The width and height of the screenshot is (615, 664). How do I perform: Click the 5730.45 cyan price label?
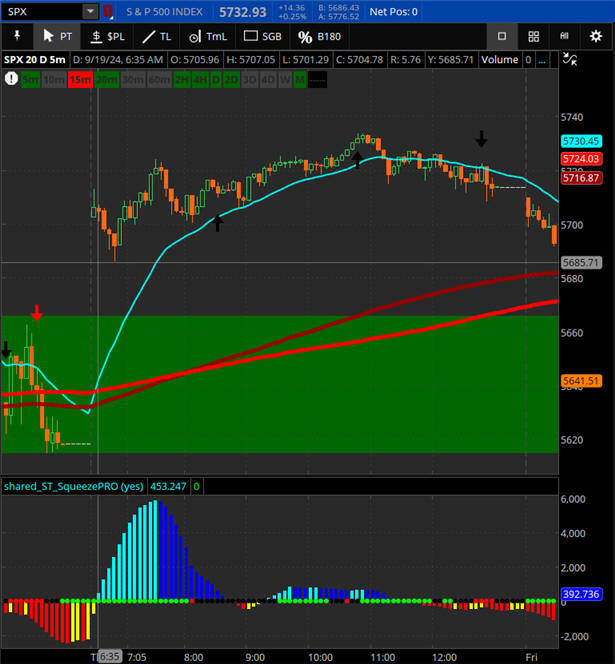click(580, 142)
